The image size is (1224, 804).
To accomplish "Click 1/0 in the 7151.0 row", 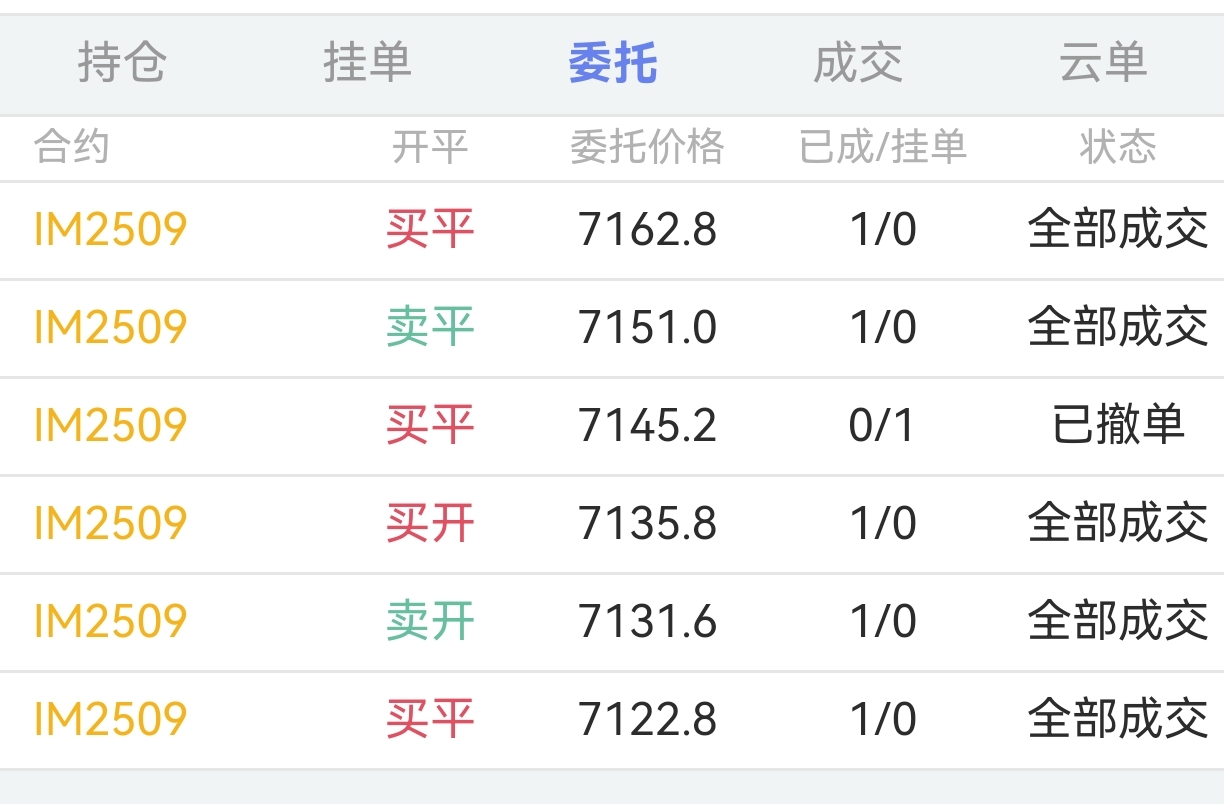I will tap(883, 327).
